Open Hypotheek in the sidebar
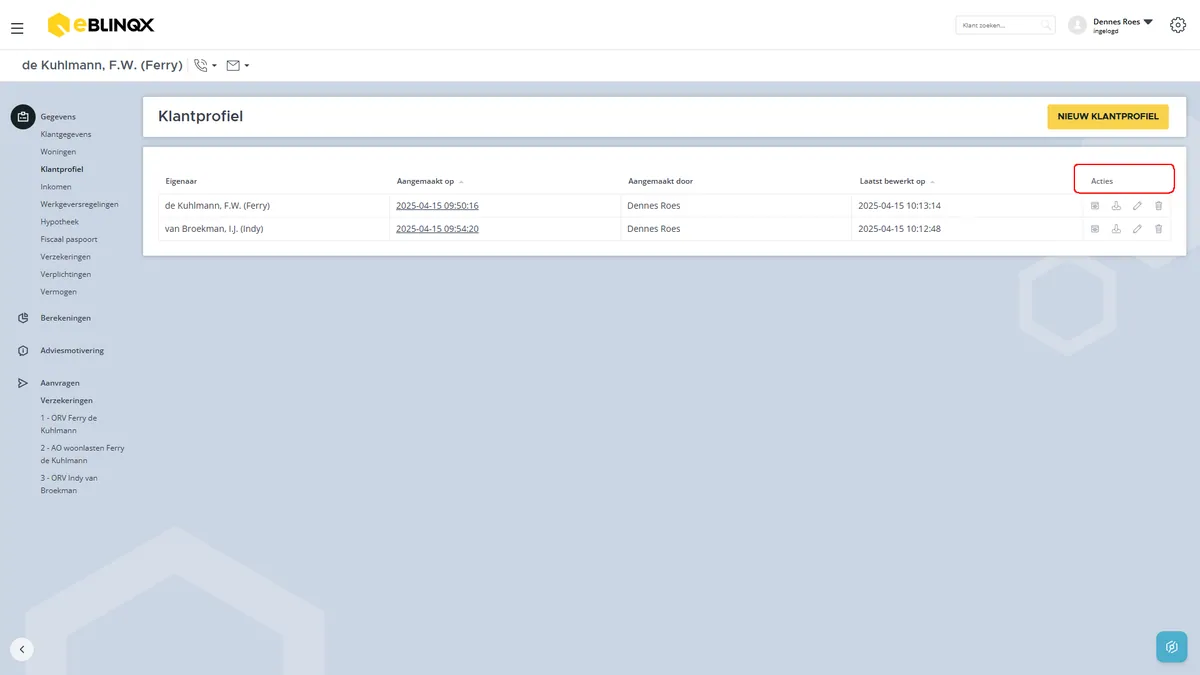 (60, 222)
